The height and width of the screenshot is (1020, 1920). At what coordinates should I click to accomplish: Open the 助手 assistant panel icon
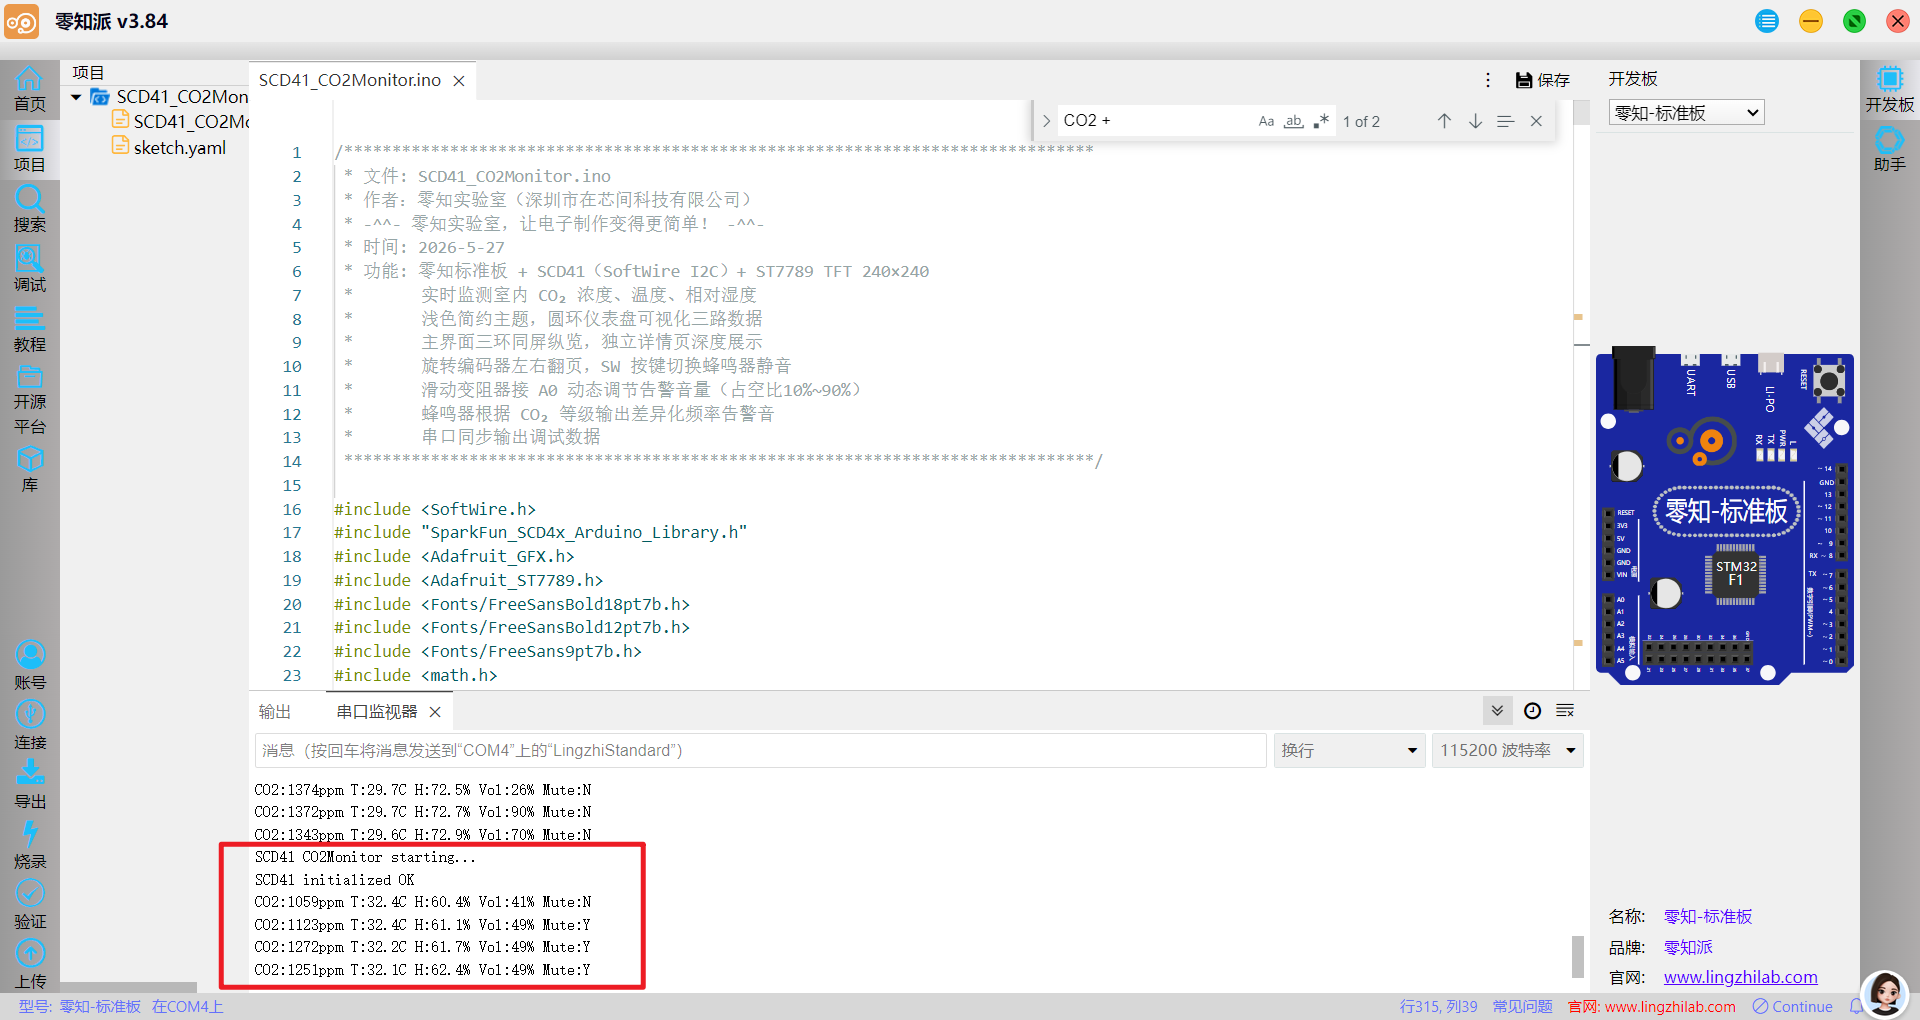point(1889,150)
